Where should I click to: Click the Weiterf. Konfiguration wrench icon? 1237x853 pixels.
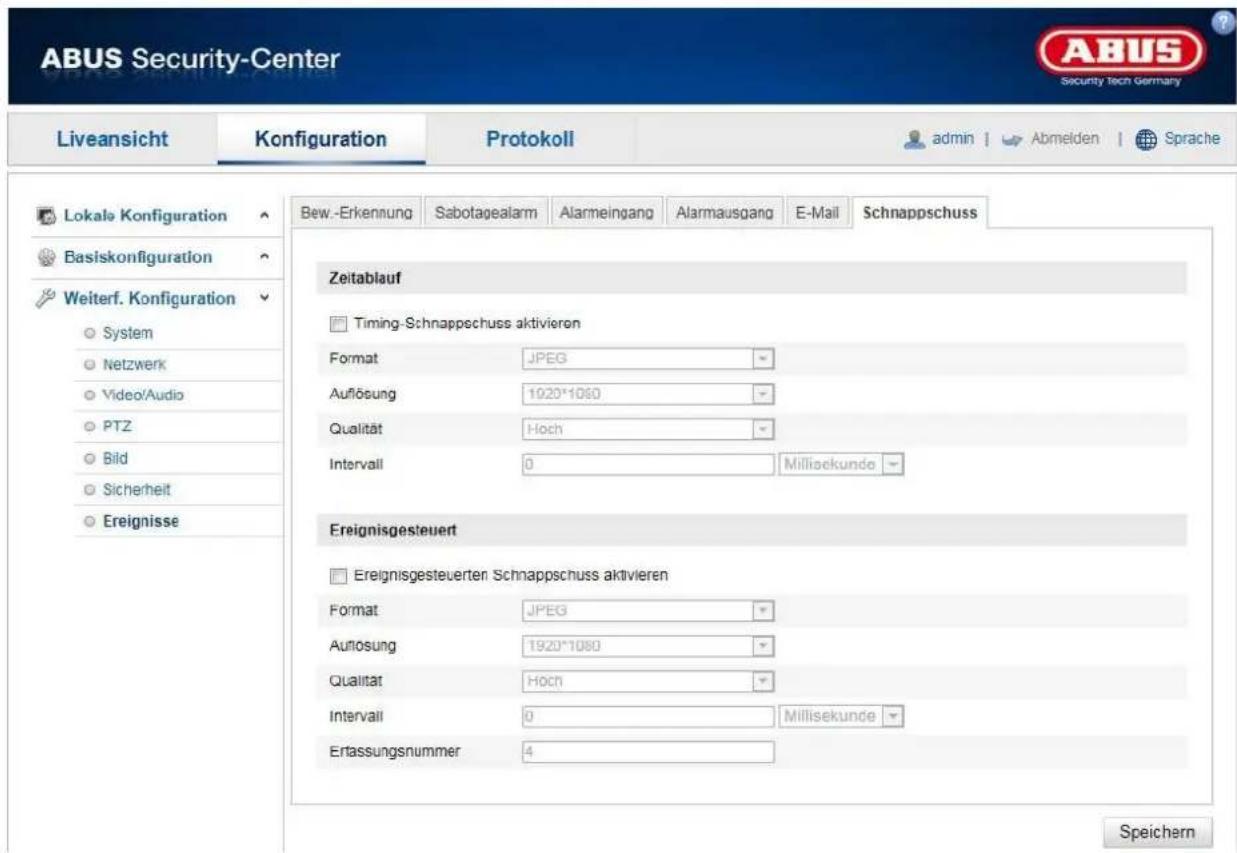tap(45, 298)
